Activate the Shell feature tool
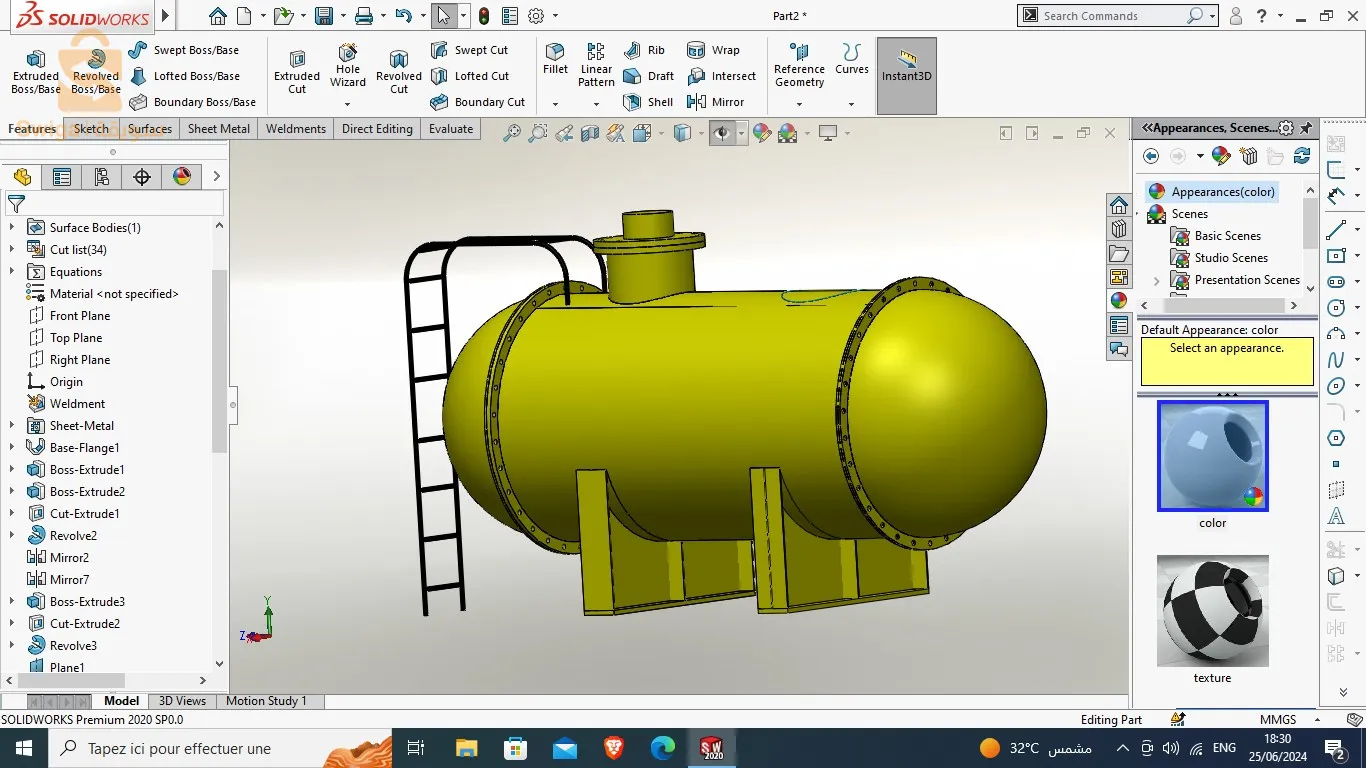This screenshot has width=1366, height=768. (x=649, y=102)
